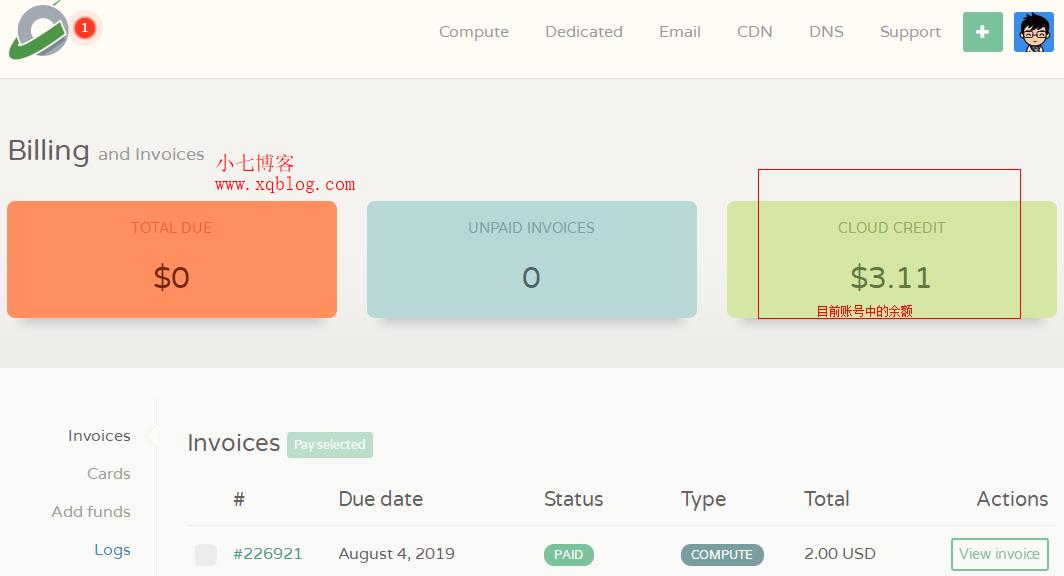The width and height of the screenshot is (1064, 576).
Task: Click the planet logo icon
Action: coord(39,31)
